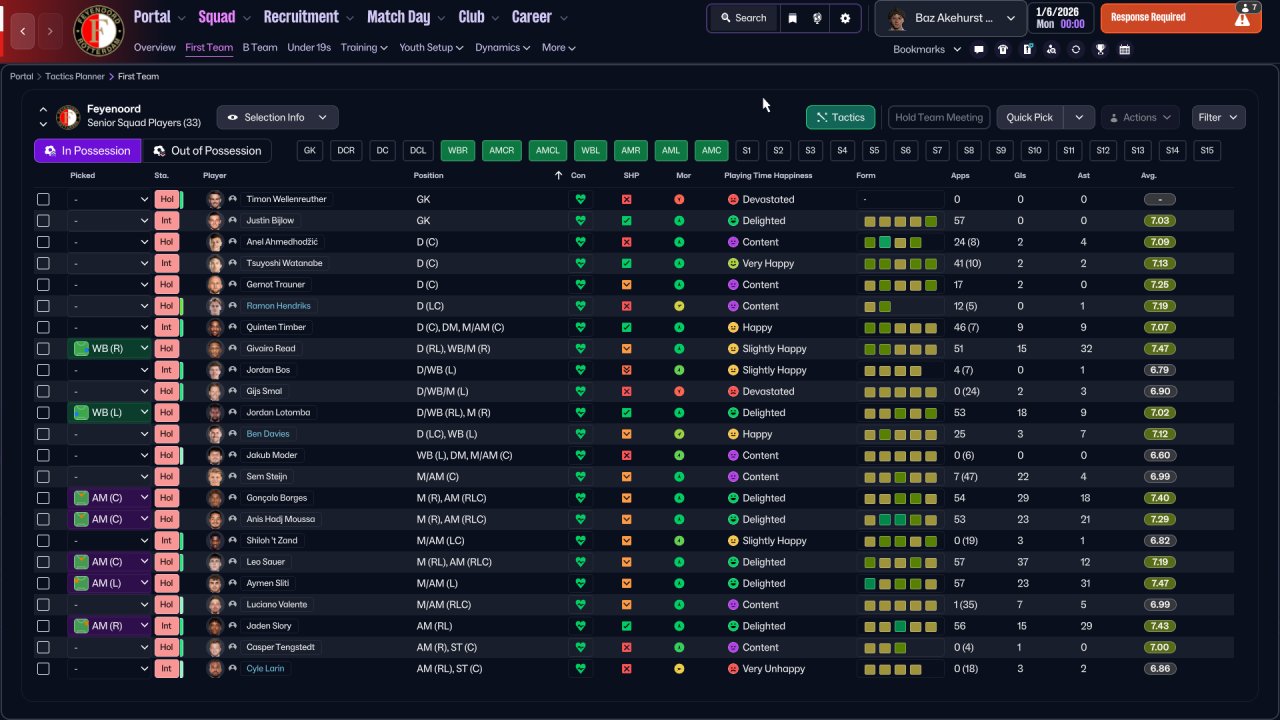Open the calendar schedule shortcut
Viewport: 1280px width, 720px height.
point(1125,49)
